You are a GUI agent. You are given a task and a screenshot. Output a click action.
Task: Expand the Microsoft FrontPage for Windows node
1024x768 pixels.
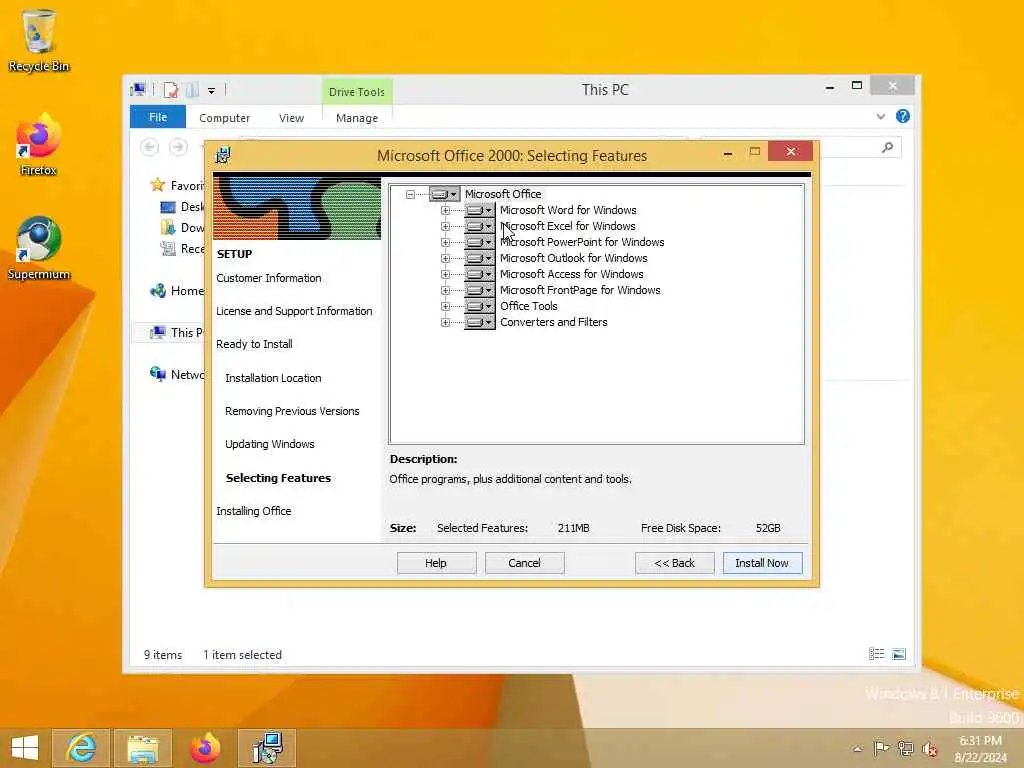point(445,291)
